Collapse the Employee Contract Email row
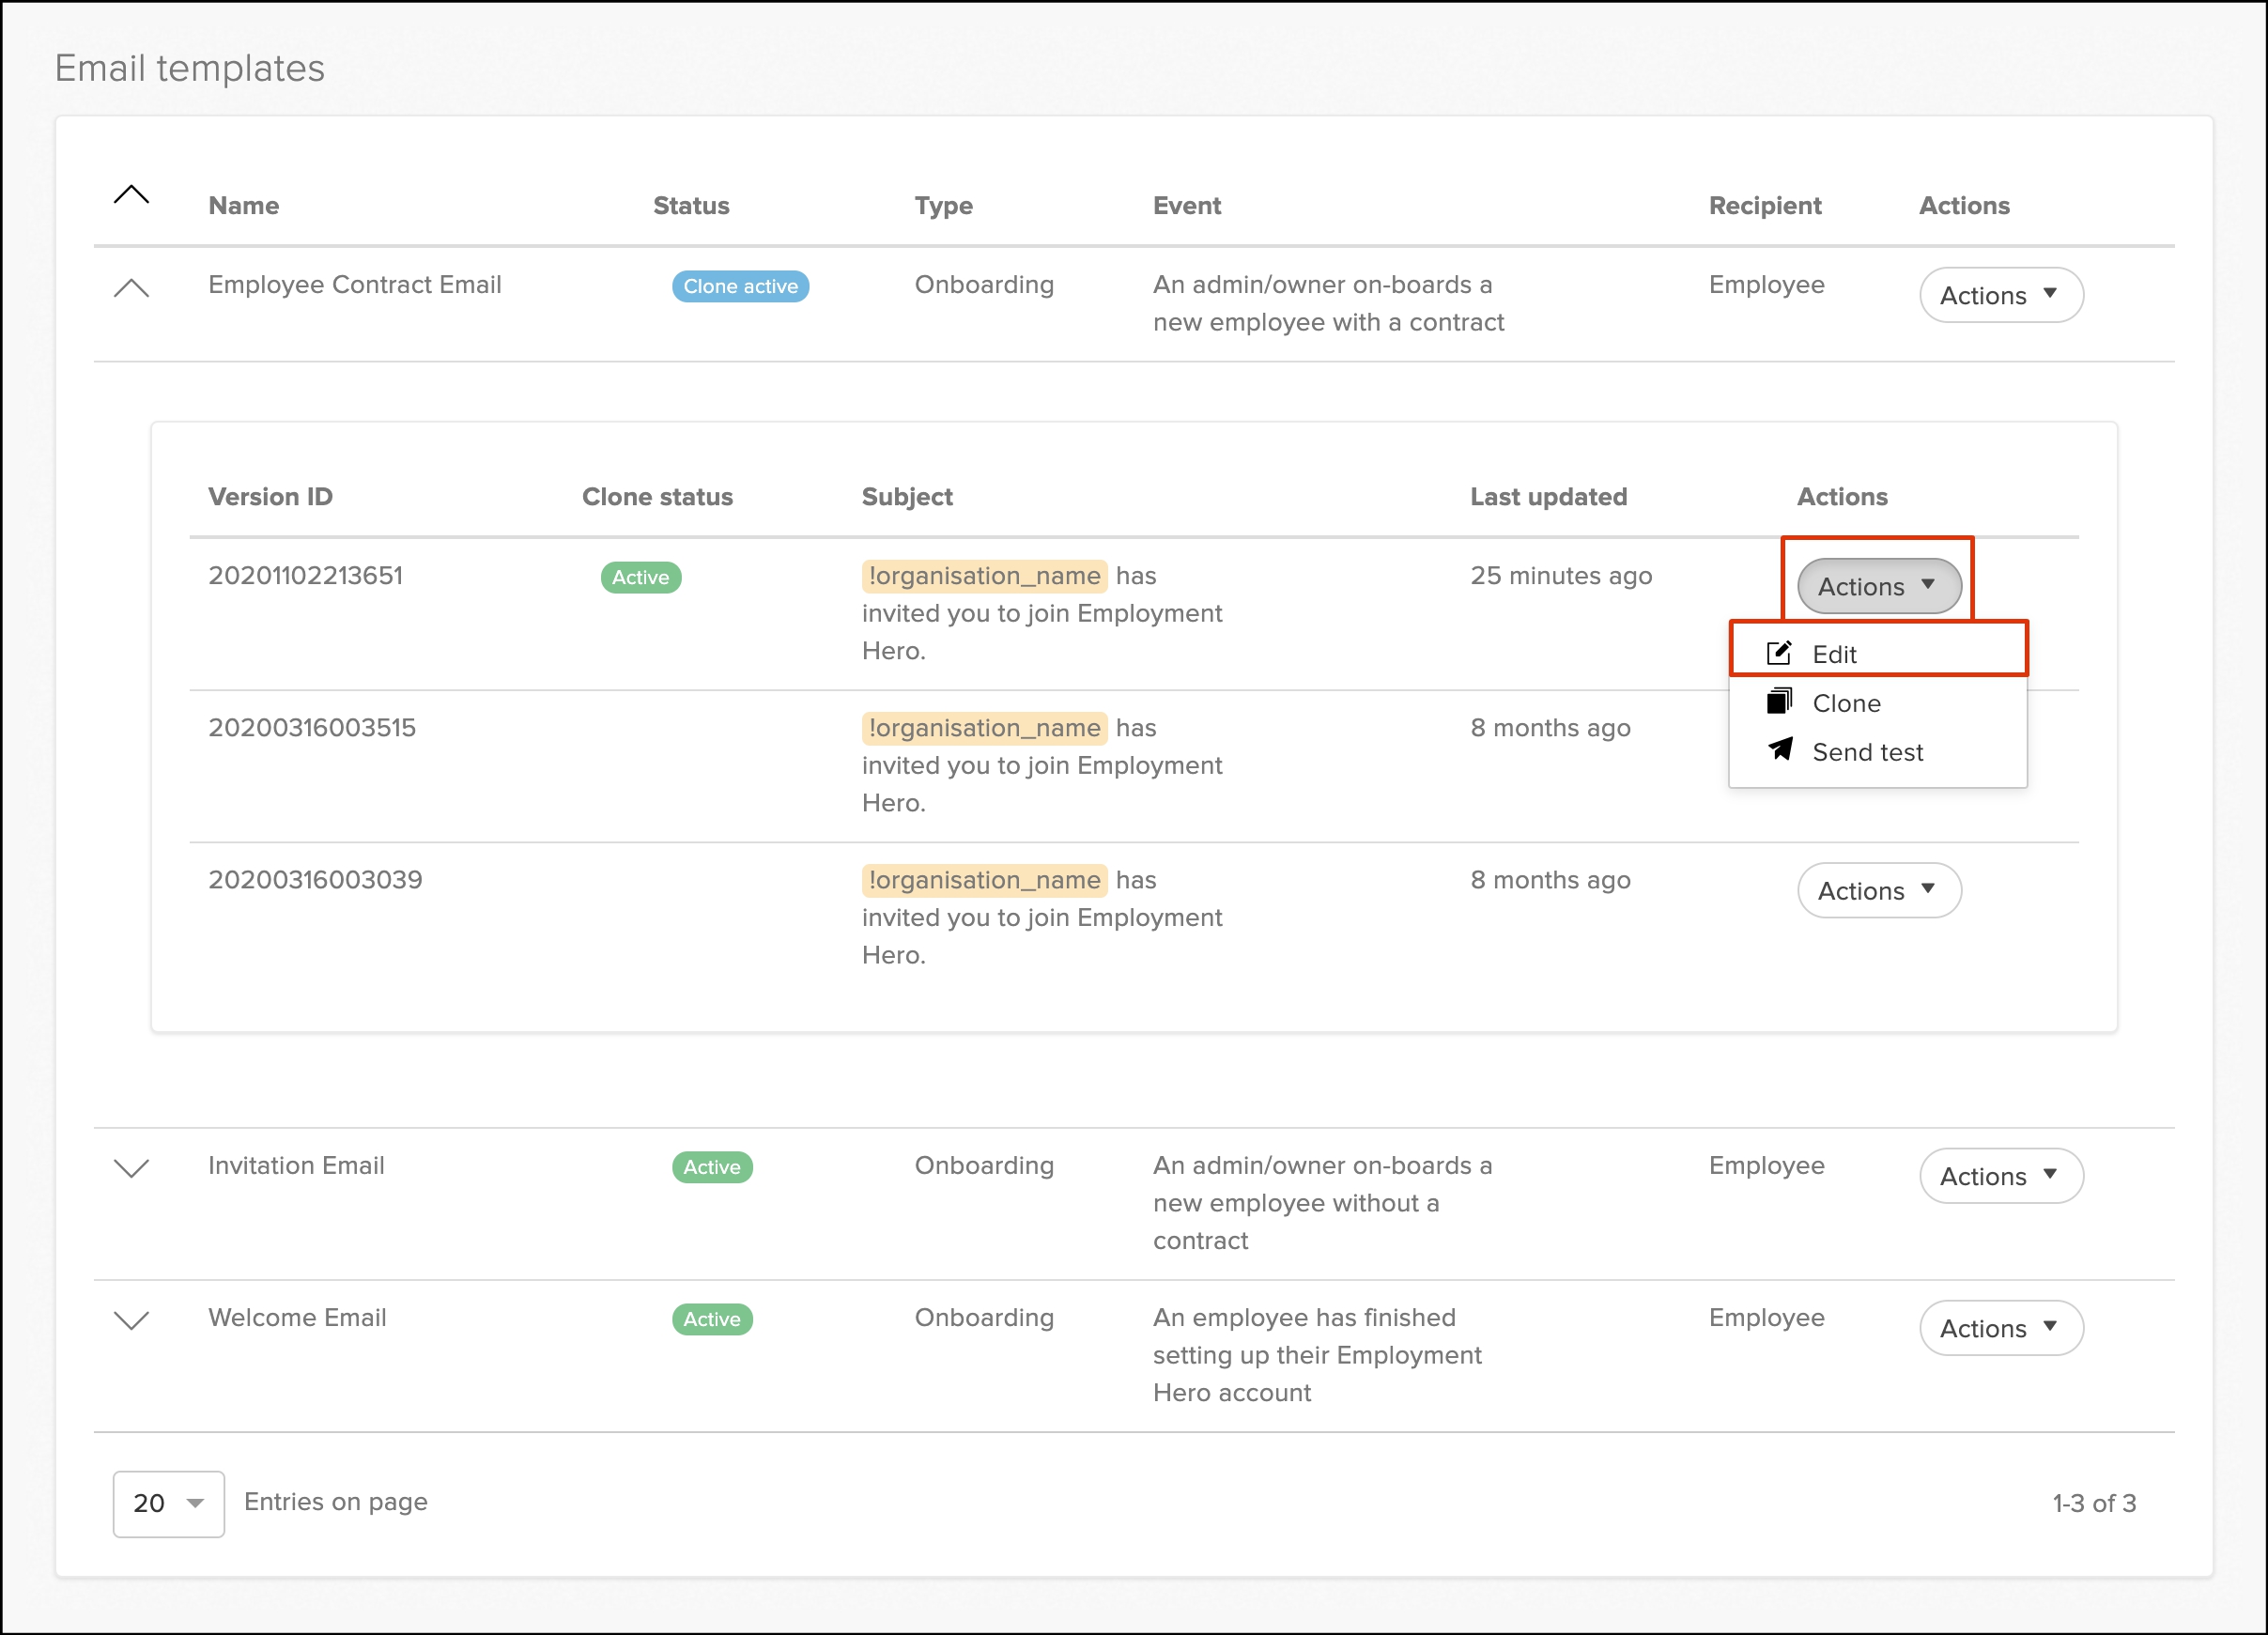The width and height of the screenshot is (2268, 1635). point(131,289)
